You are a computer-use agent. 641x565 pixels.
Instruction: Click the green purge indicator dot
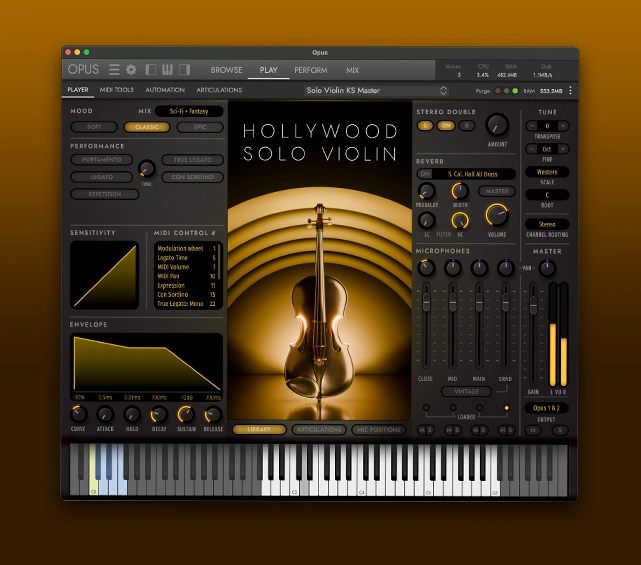point(515,91)
